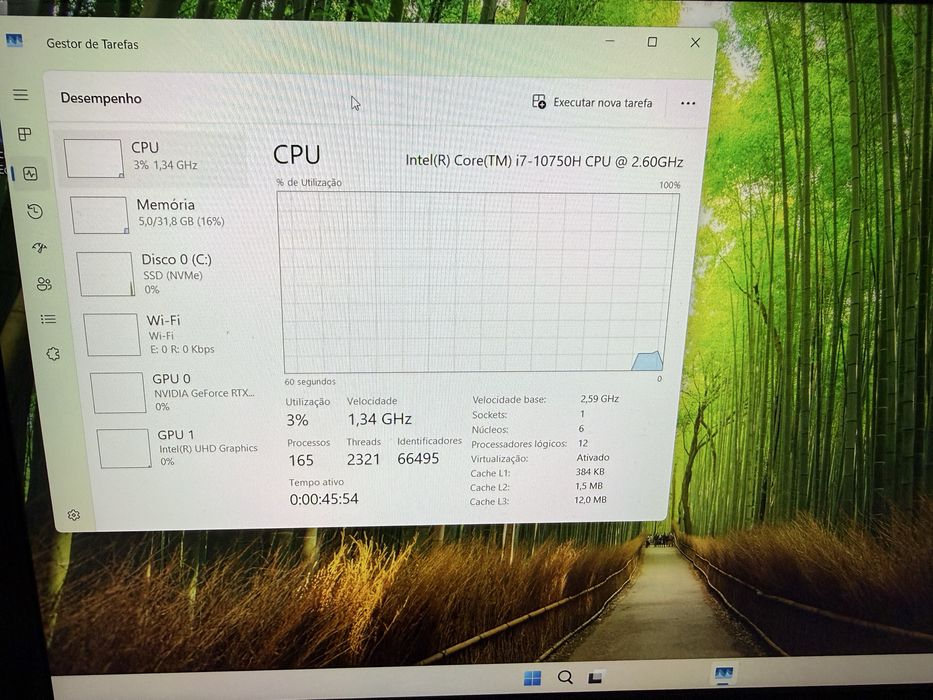Click the '2,59 GHz' base speed value
933x700 pixels.
click(599, 399)
